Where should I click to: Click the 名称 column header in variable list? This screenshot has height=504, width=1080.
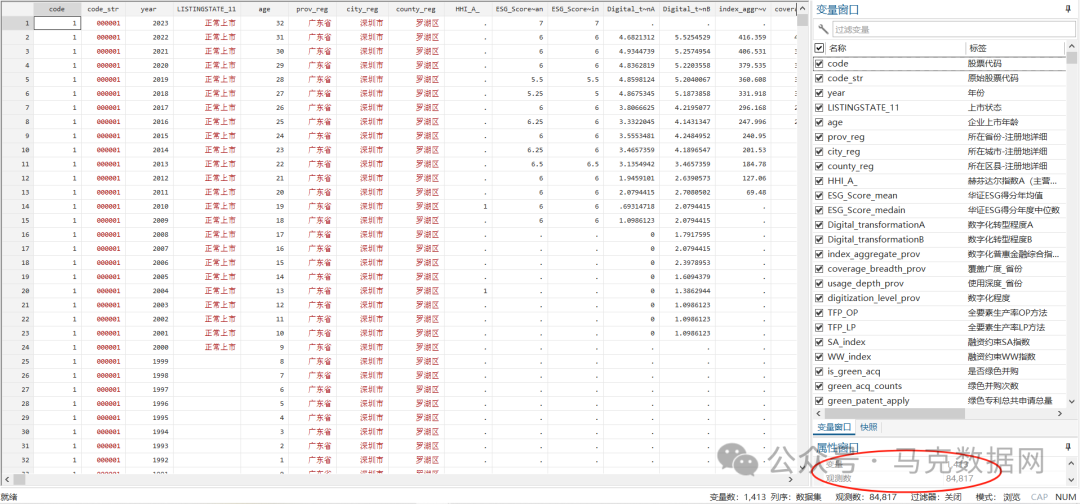894,48
